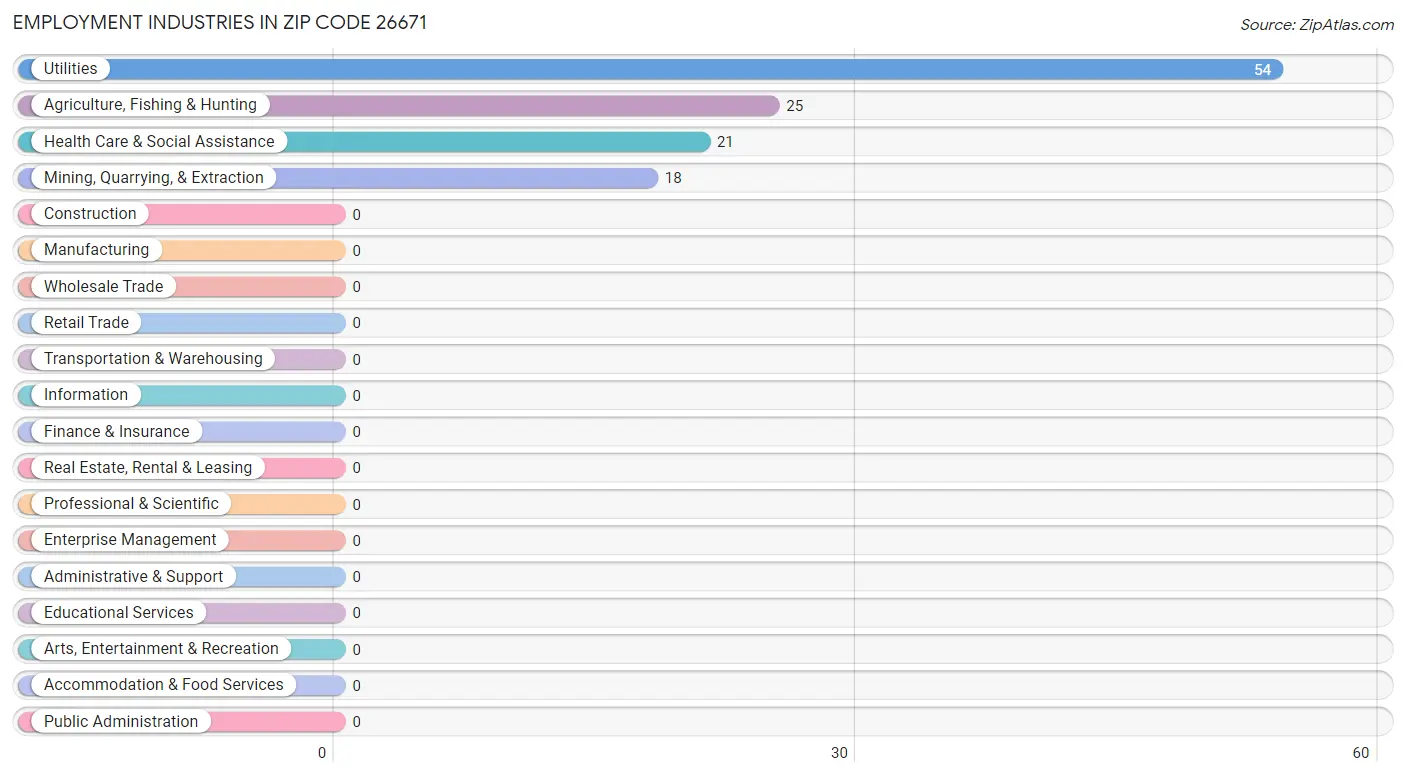Click the zero value beside Public Administration bar

pos(356,722)
